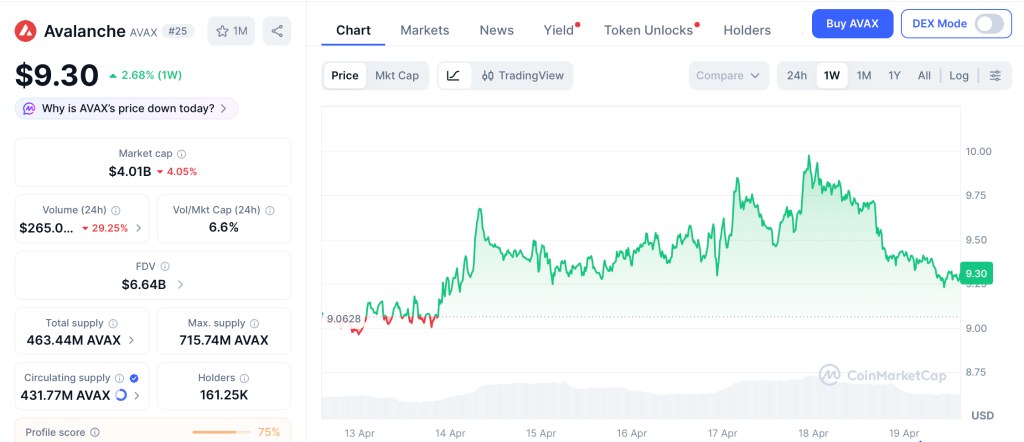This screenshot has height=442, width=1024.
Task: Open 'Why is AVAX's price down today?'
Action: click(x=127, y=108)
